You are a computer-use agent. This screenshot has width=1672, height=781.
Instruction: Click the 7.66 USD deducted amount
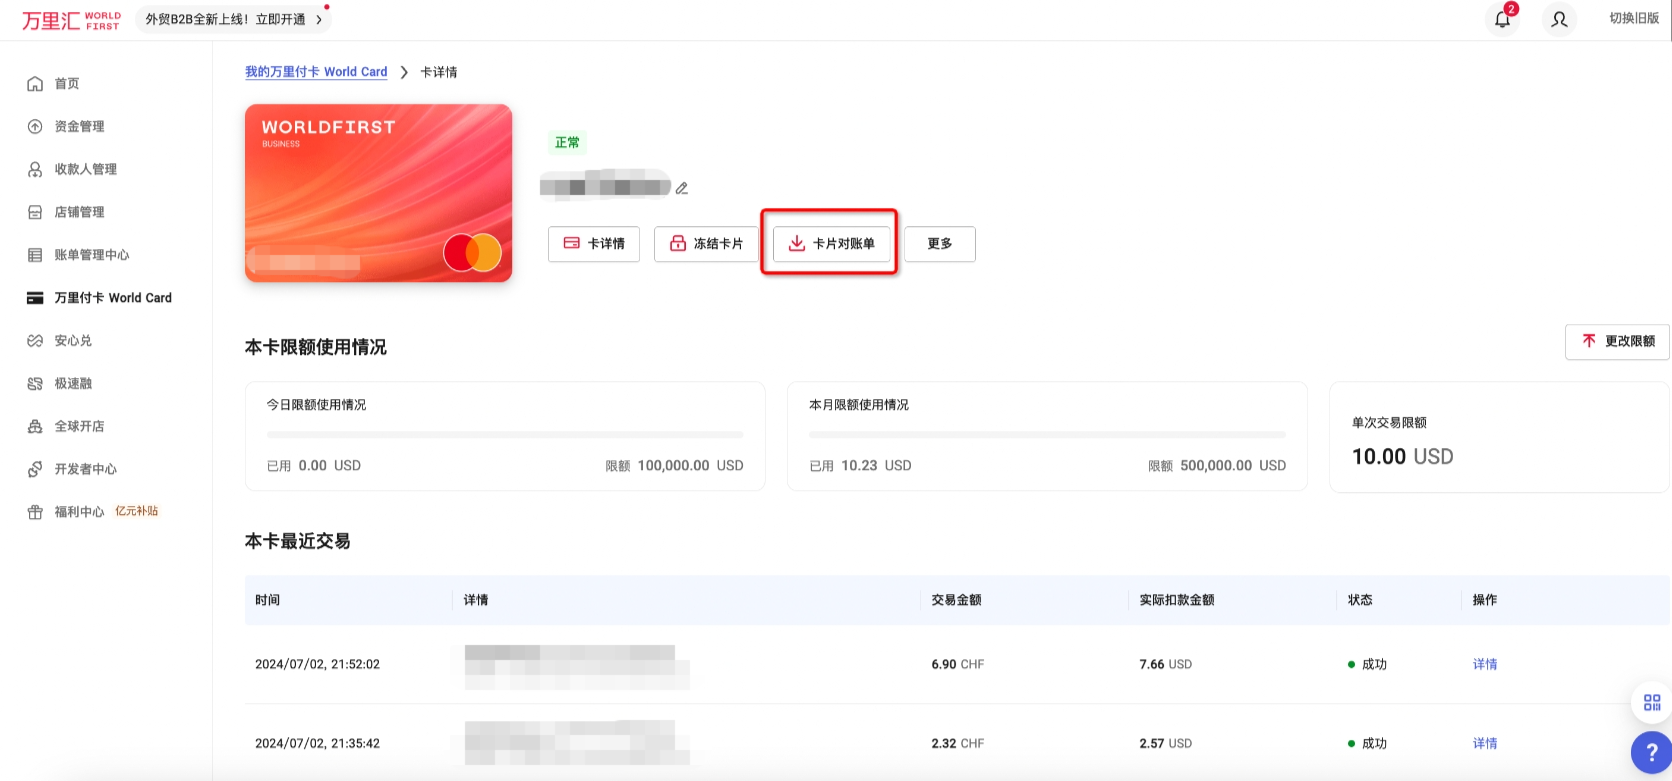click(1165, 664)
